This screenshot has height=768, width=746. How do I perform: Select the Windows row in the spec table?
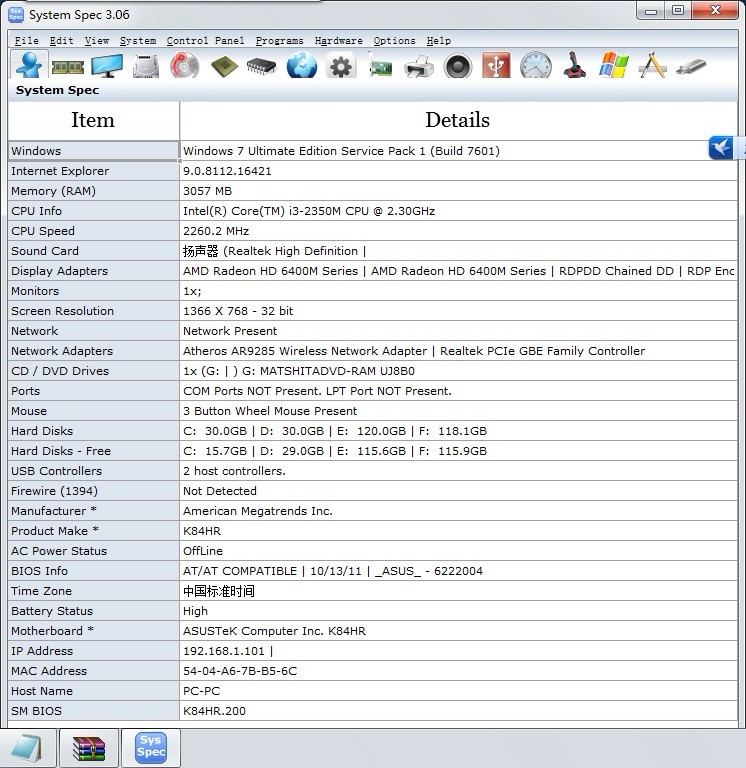[x=93, y=151]
